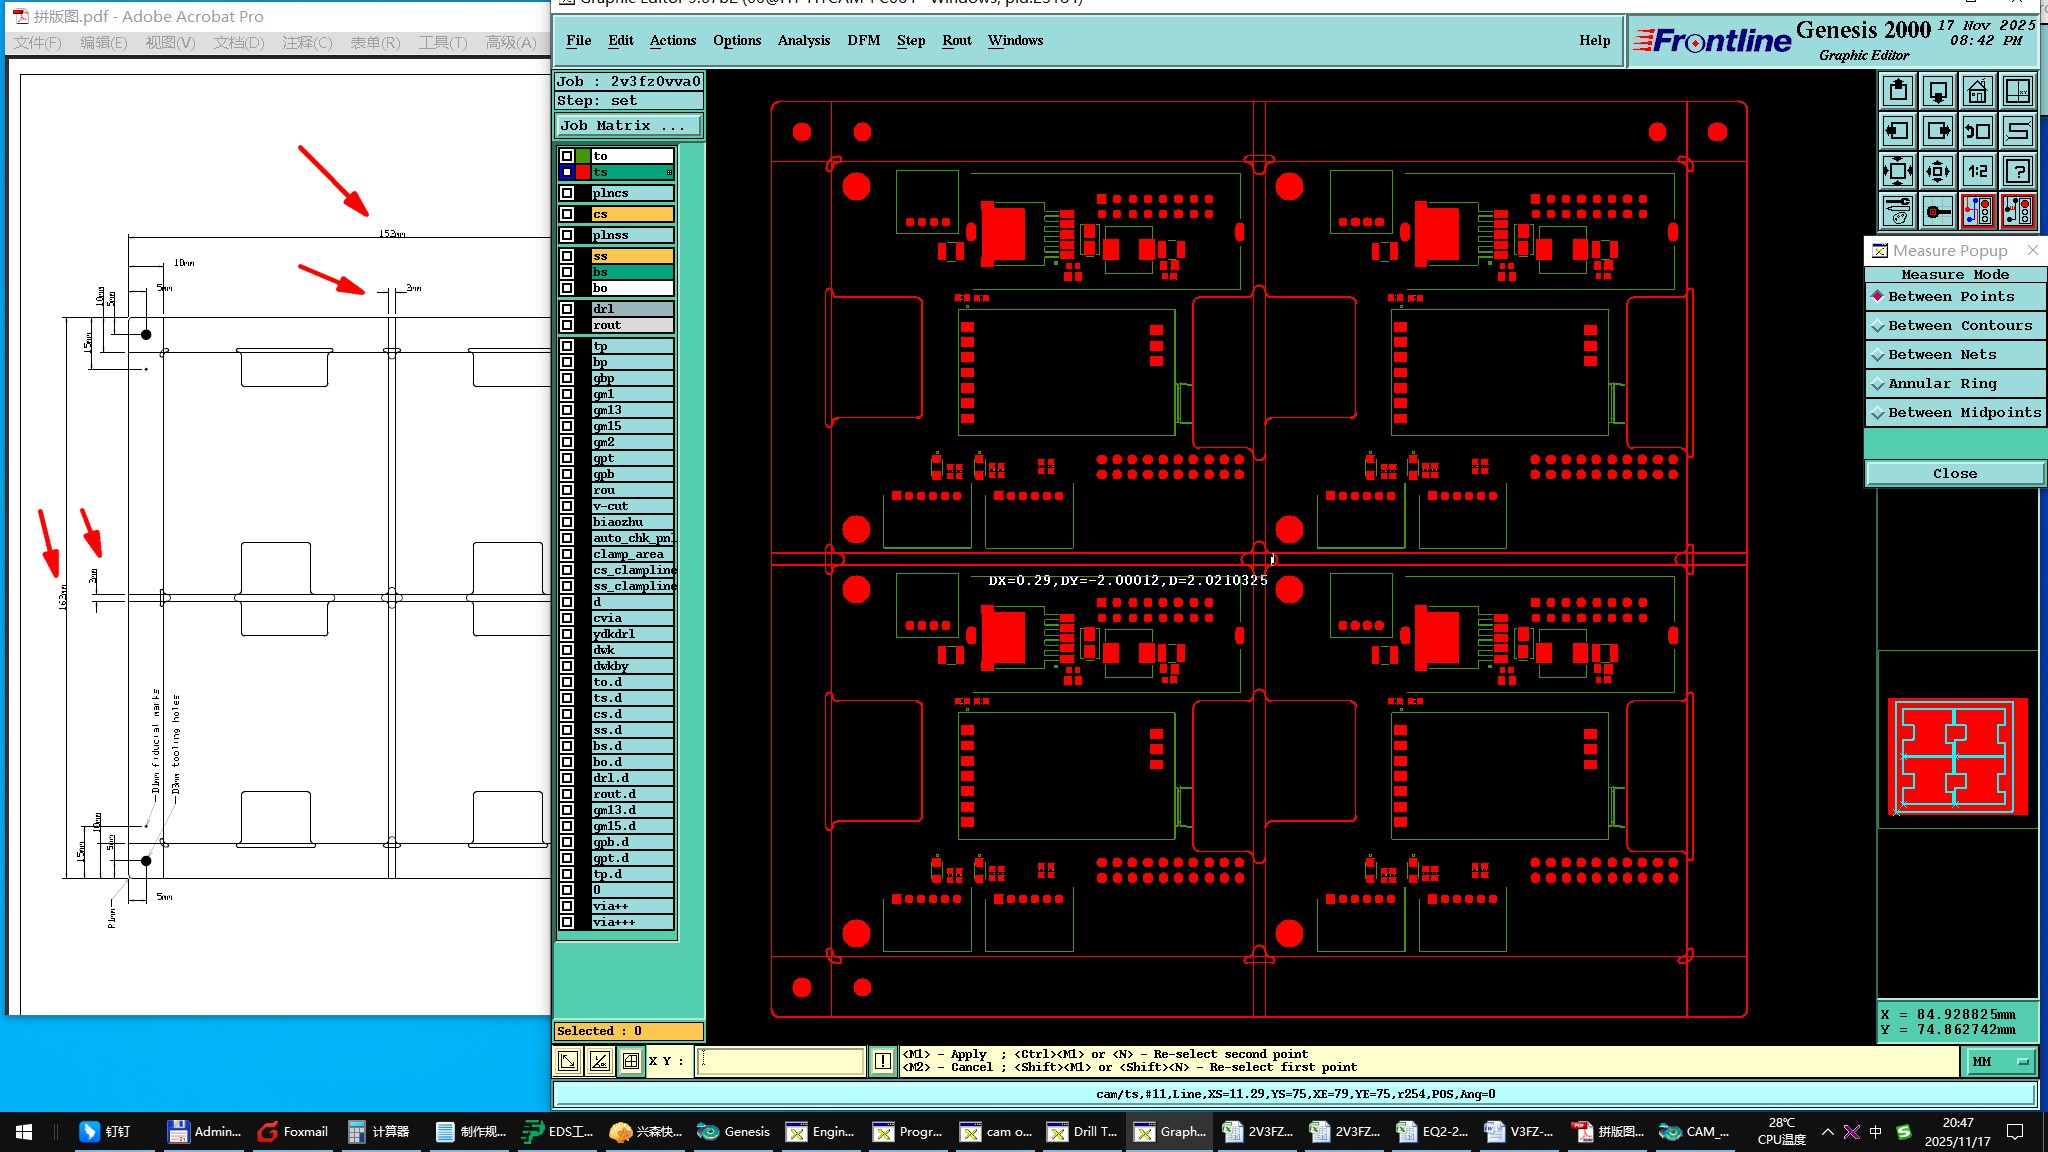The width and height of the screenshot is (2048, 1152).
Task: Open the MM units dropdown
Action: (2002, 1061)
